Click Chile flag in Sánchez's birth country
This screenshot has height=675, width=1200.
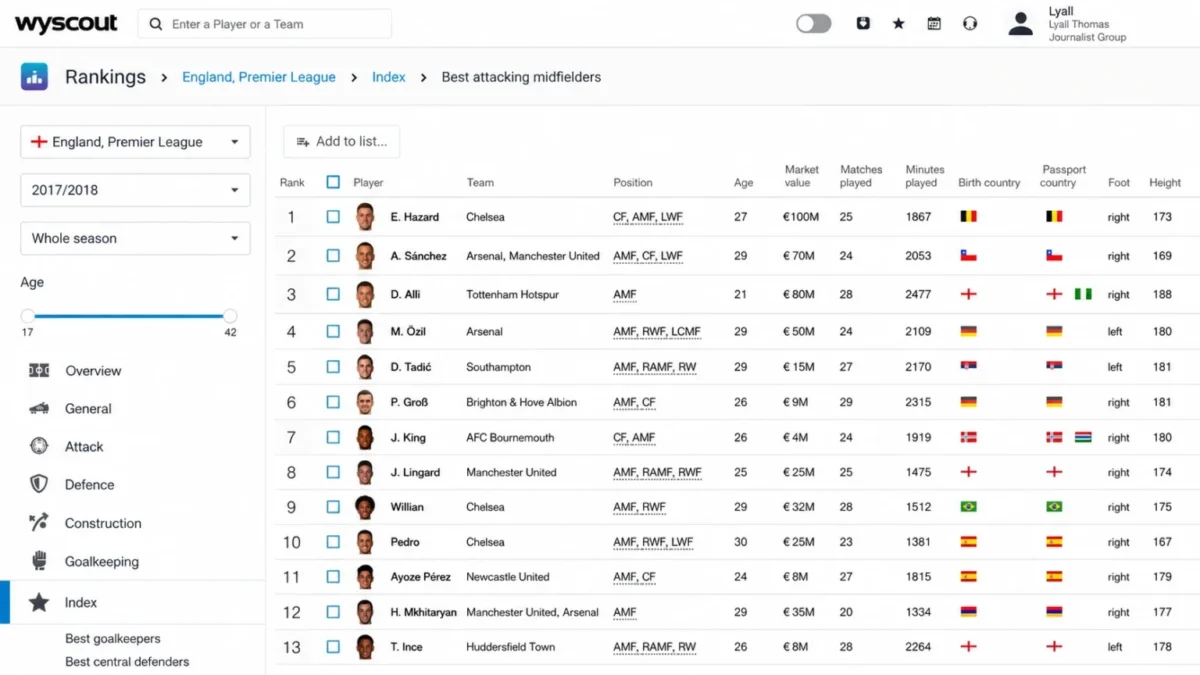(968, 256)
